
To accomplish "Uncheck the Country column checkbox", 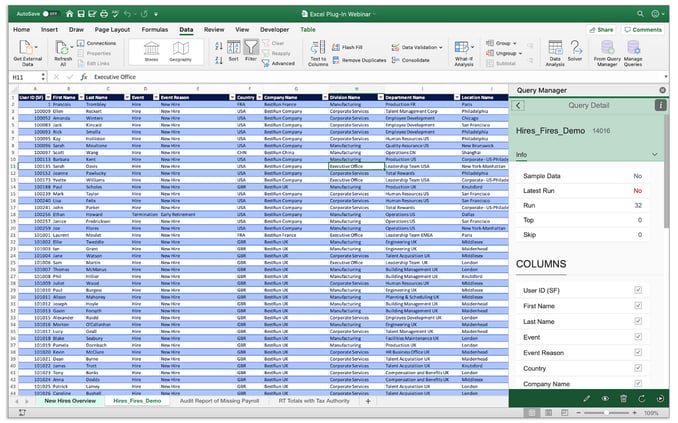I will (x=638, y=368).
